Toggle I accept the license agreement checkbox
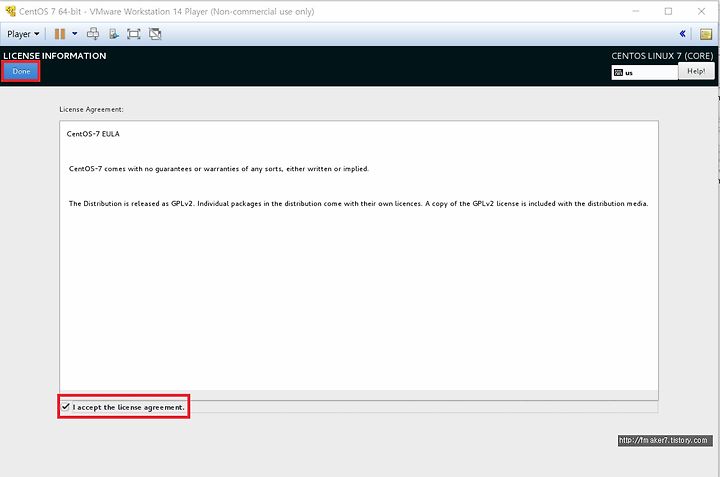 click(x=66, y=407)
